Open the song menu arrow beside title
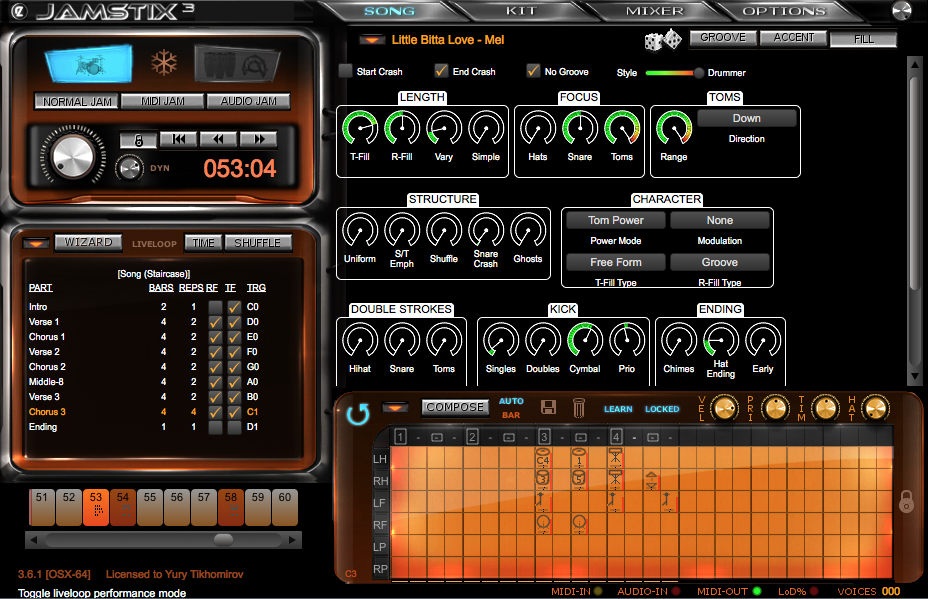The image size is (928, 599). [x=372, y=40]
